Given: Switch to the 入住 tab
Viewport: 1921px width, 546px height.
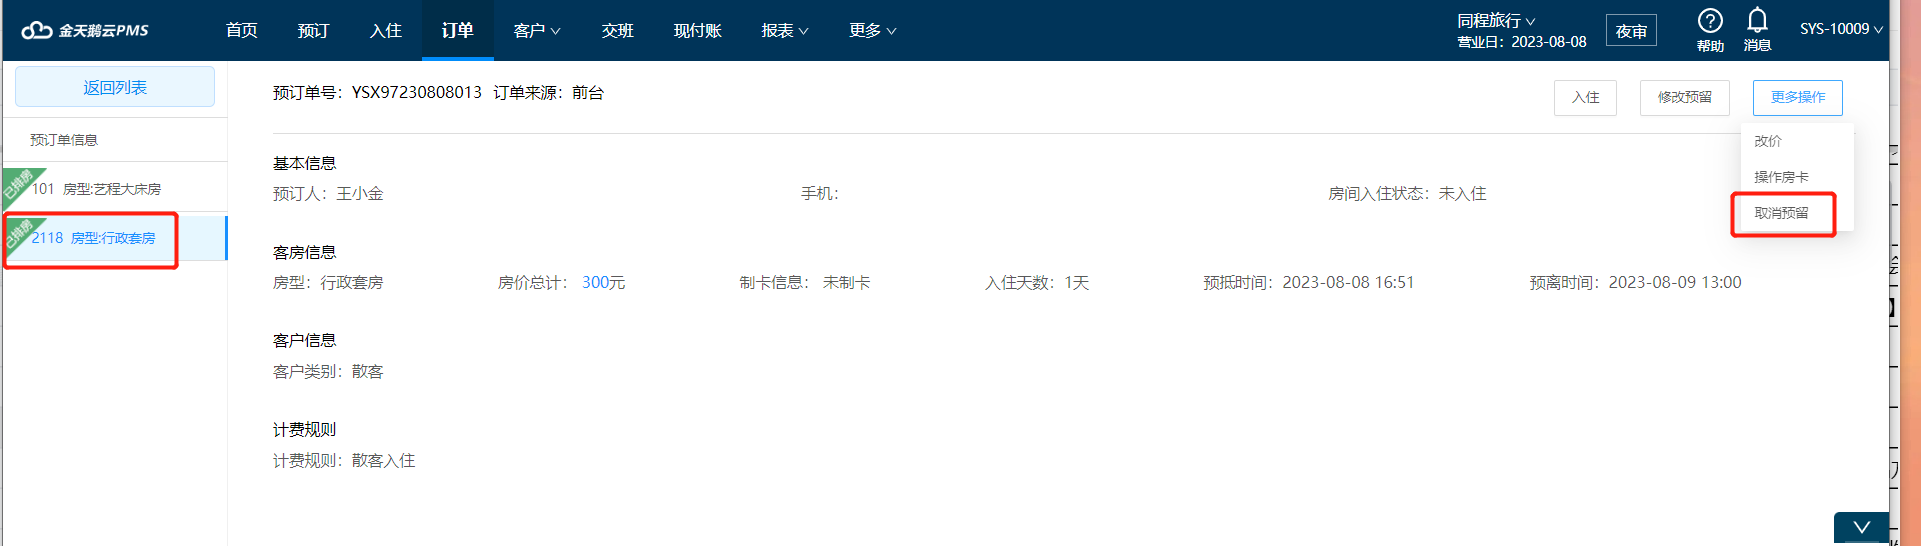Looking at the screenshot, I should tap(386, 30).
